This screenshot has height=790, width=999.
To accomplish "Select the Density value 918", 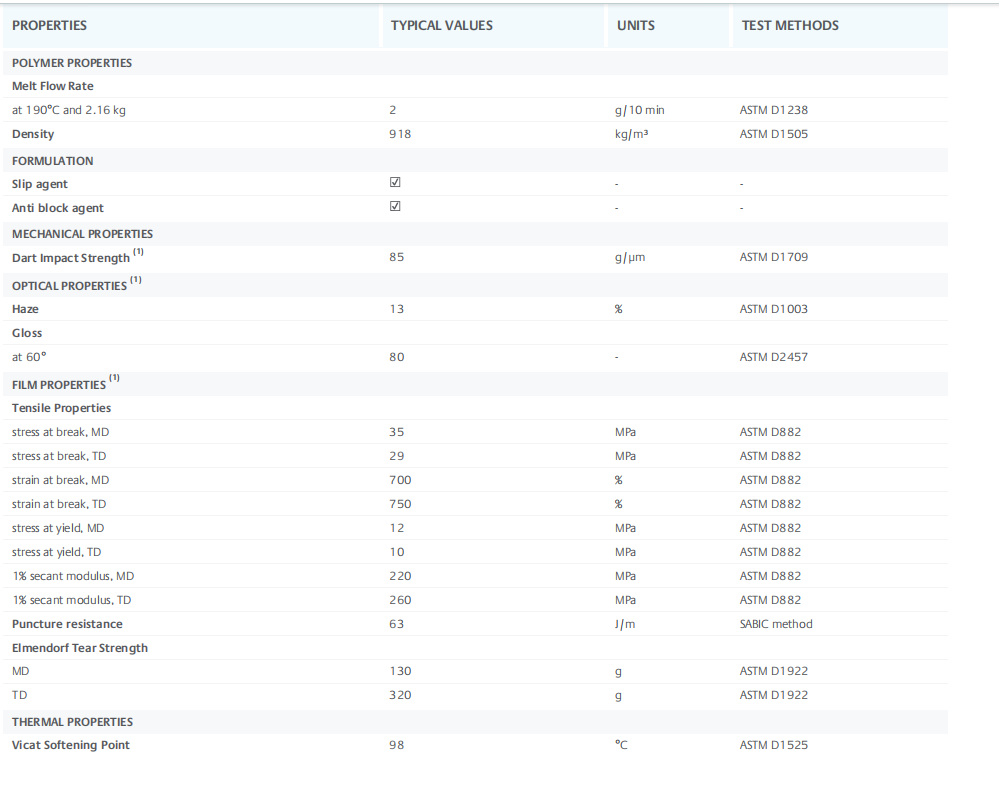I will tap(399, 134).
